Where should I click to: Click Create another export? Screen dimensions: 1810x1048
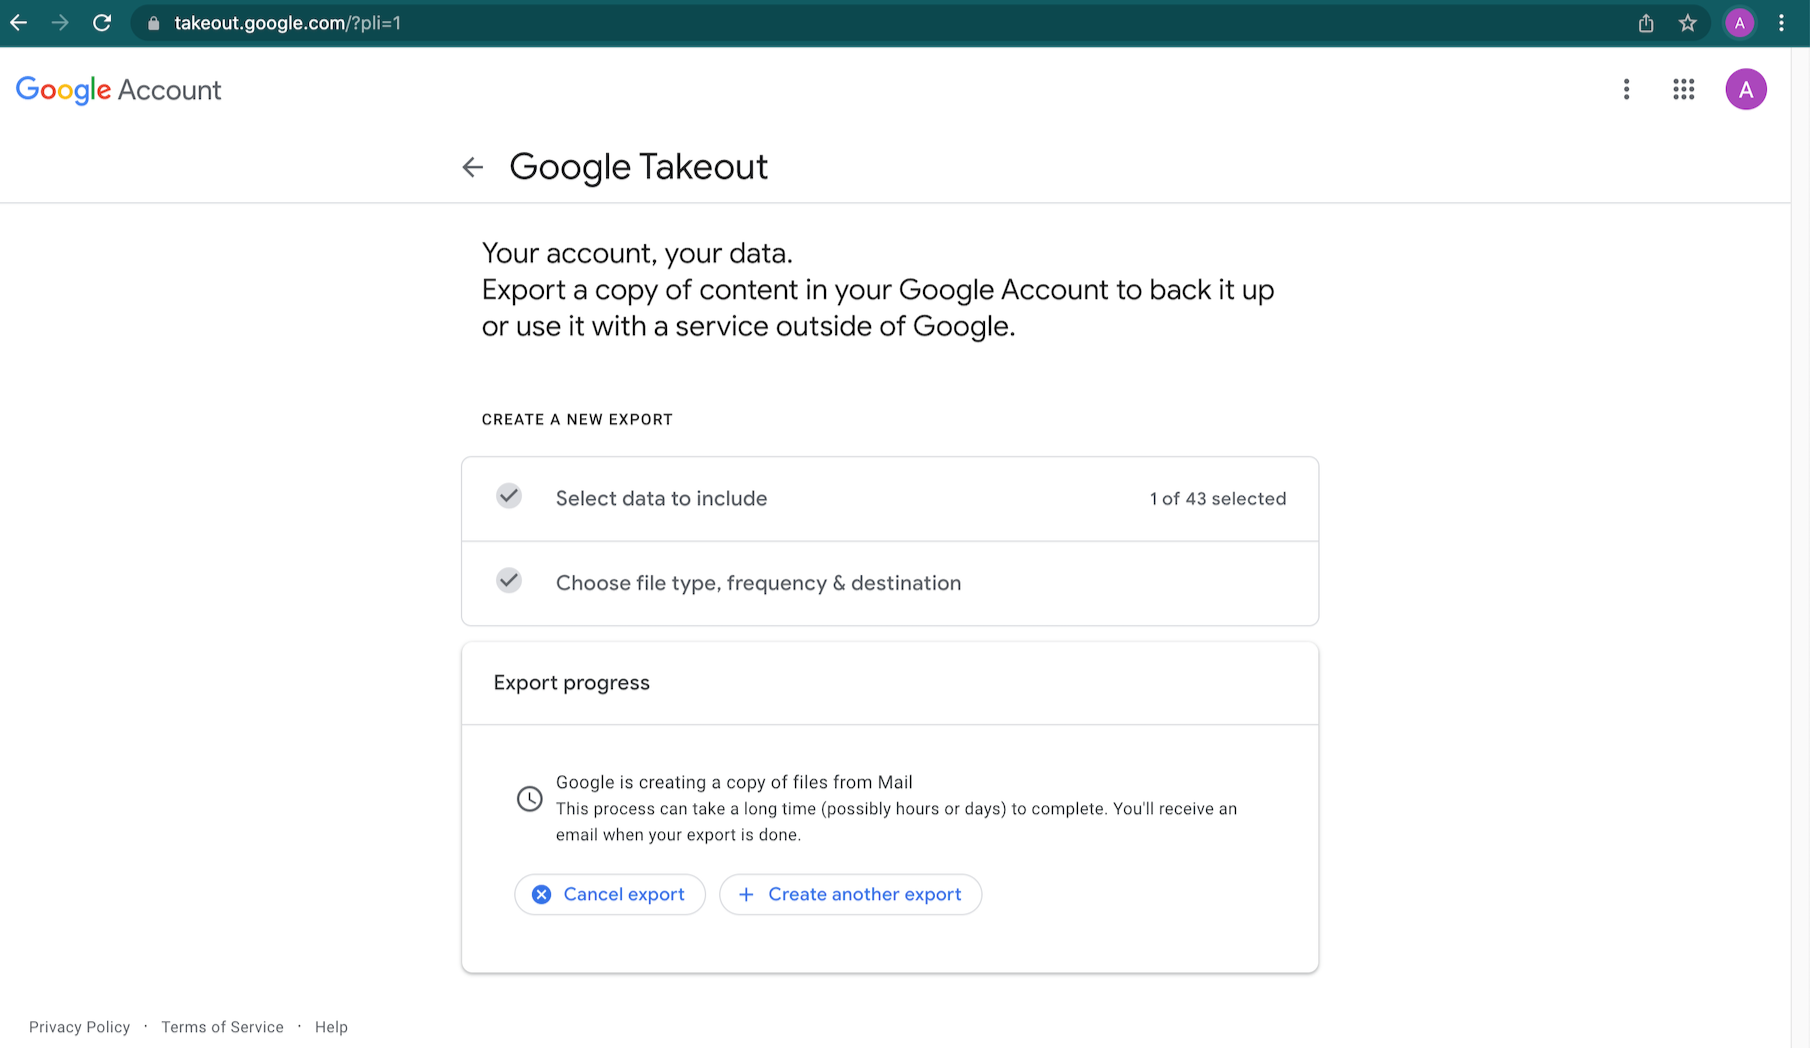click(x=850, y=894)
